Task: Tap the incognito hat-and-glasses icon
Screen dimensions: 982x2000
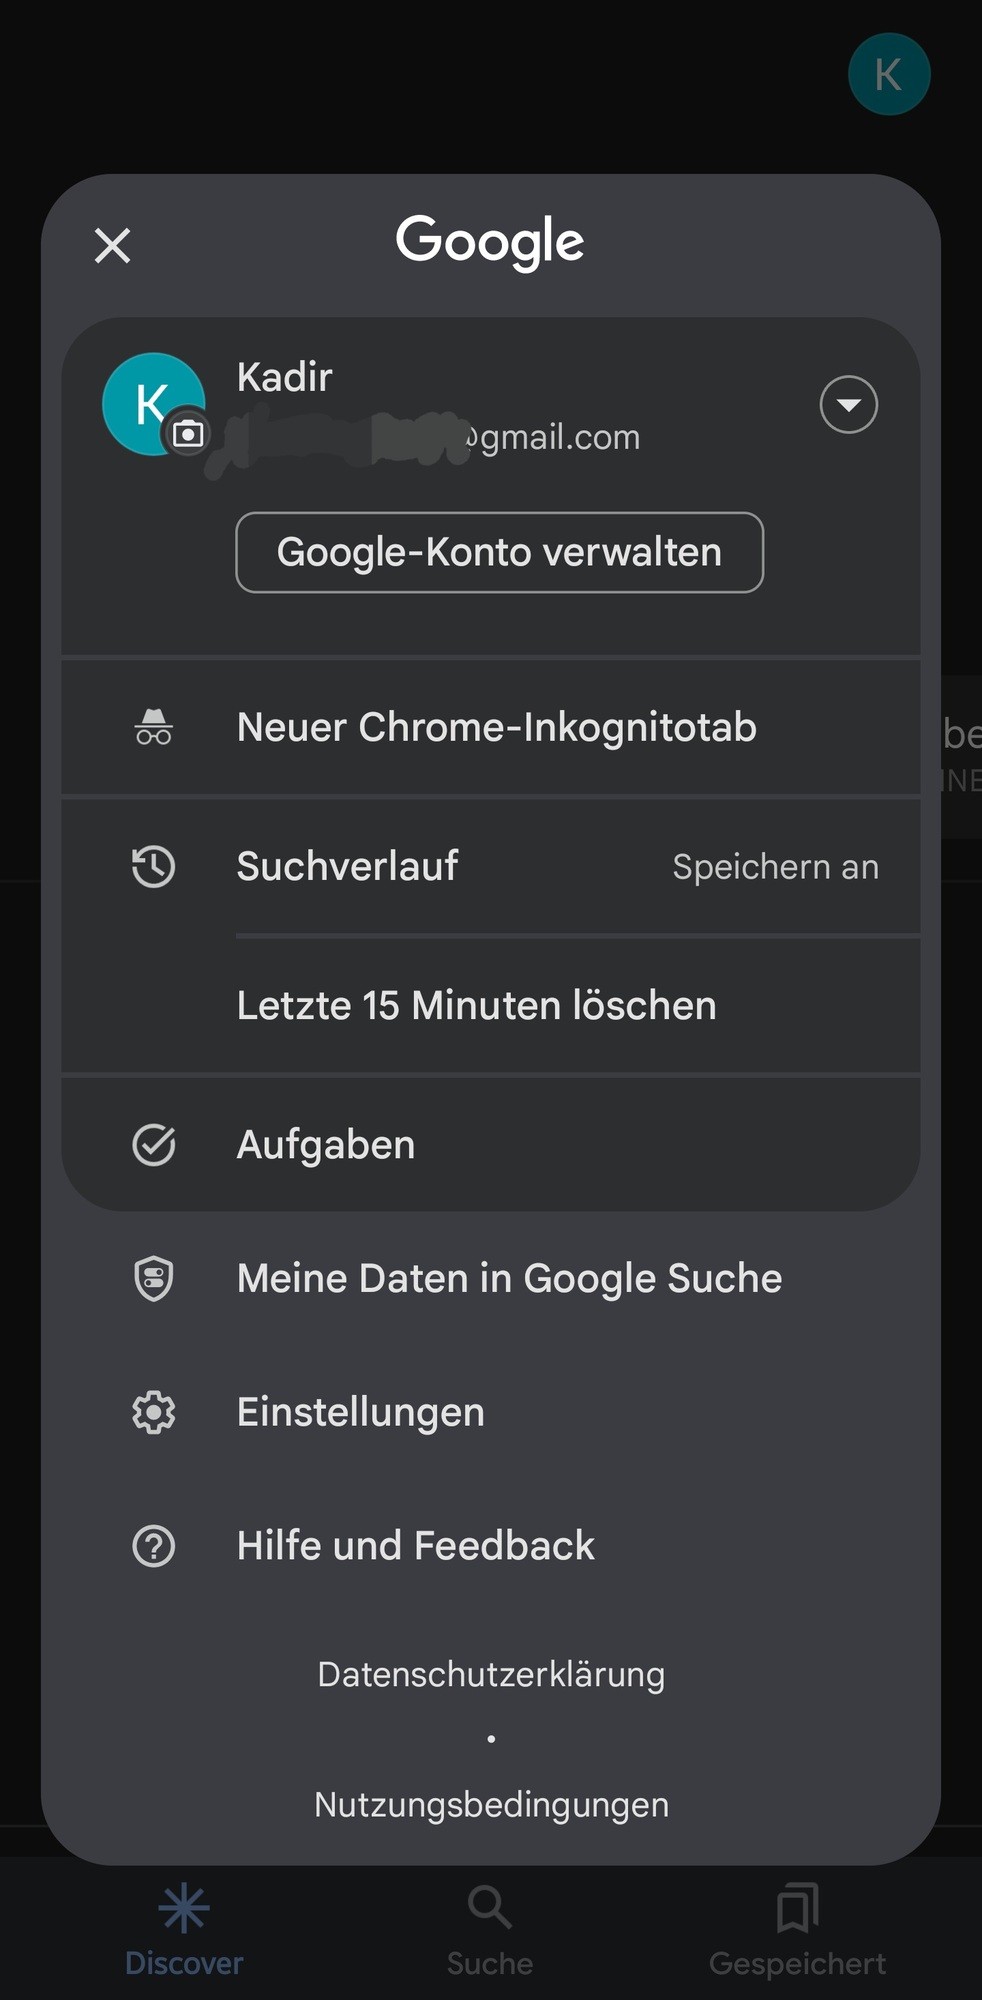Action: click(x=153, y=727)
